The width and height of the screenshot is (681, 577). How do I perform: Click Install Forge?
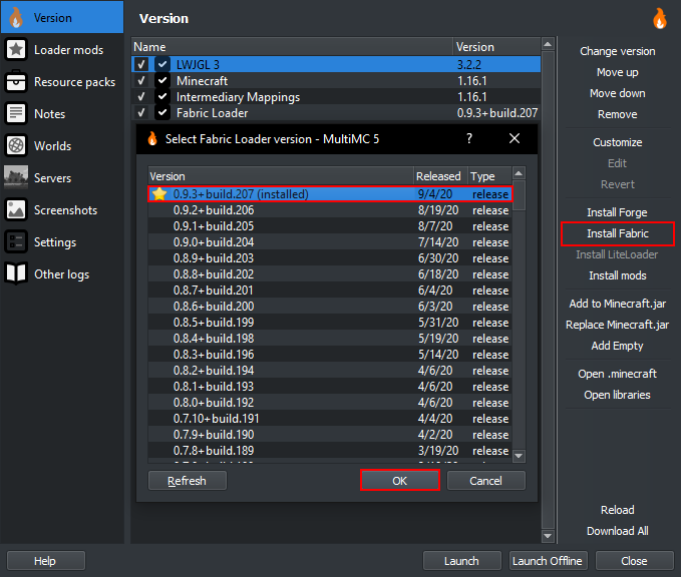[x=617, y=212]
